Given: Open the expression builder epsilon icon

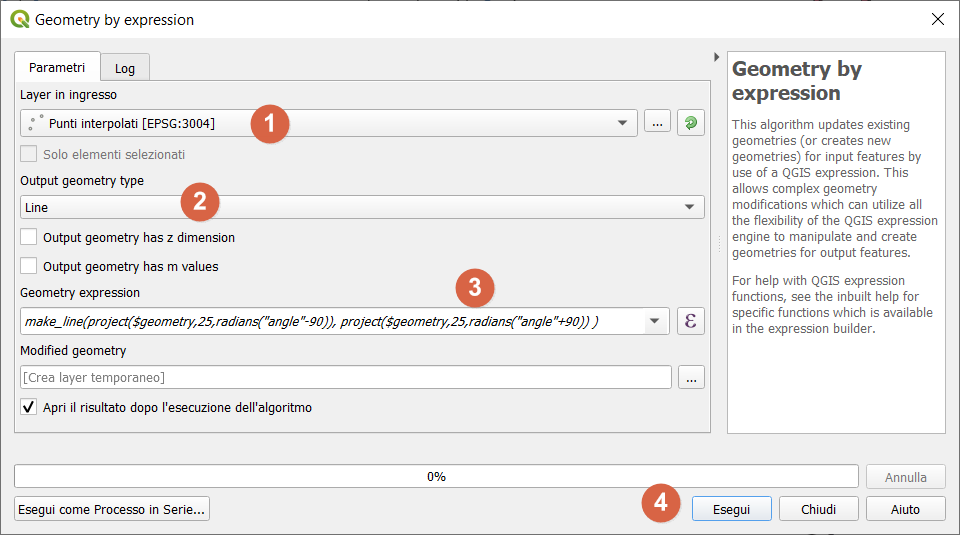Looking at the screenshot, I should (x=691, y=321).
